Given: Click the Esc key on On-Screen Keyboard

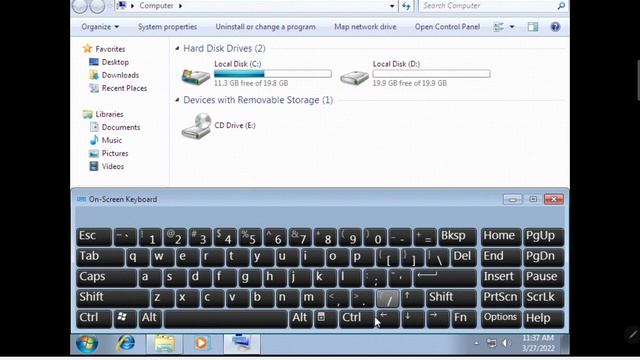Looking at the screenshot, I should point(94,237).
